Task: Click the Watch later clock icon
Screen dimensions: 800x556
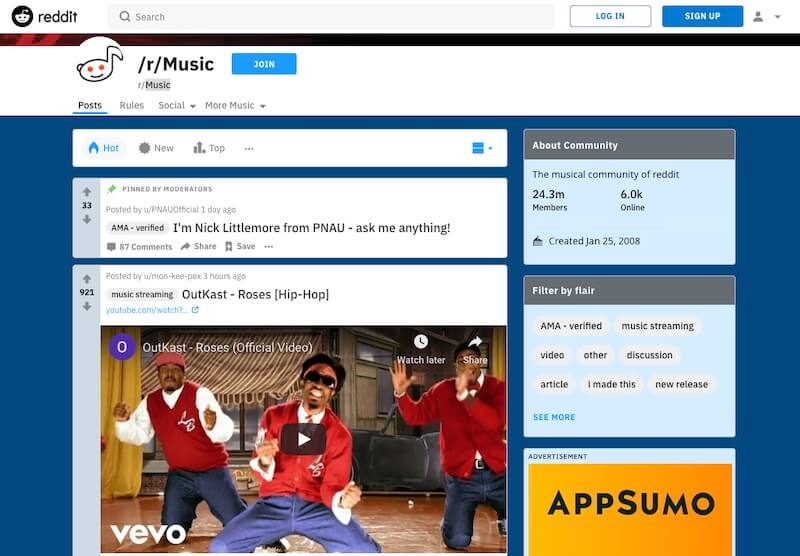Action: pos(421,341)
